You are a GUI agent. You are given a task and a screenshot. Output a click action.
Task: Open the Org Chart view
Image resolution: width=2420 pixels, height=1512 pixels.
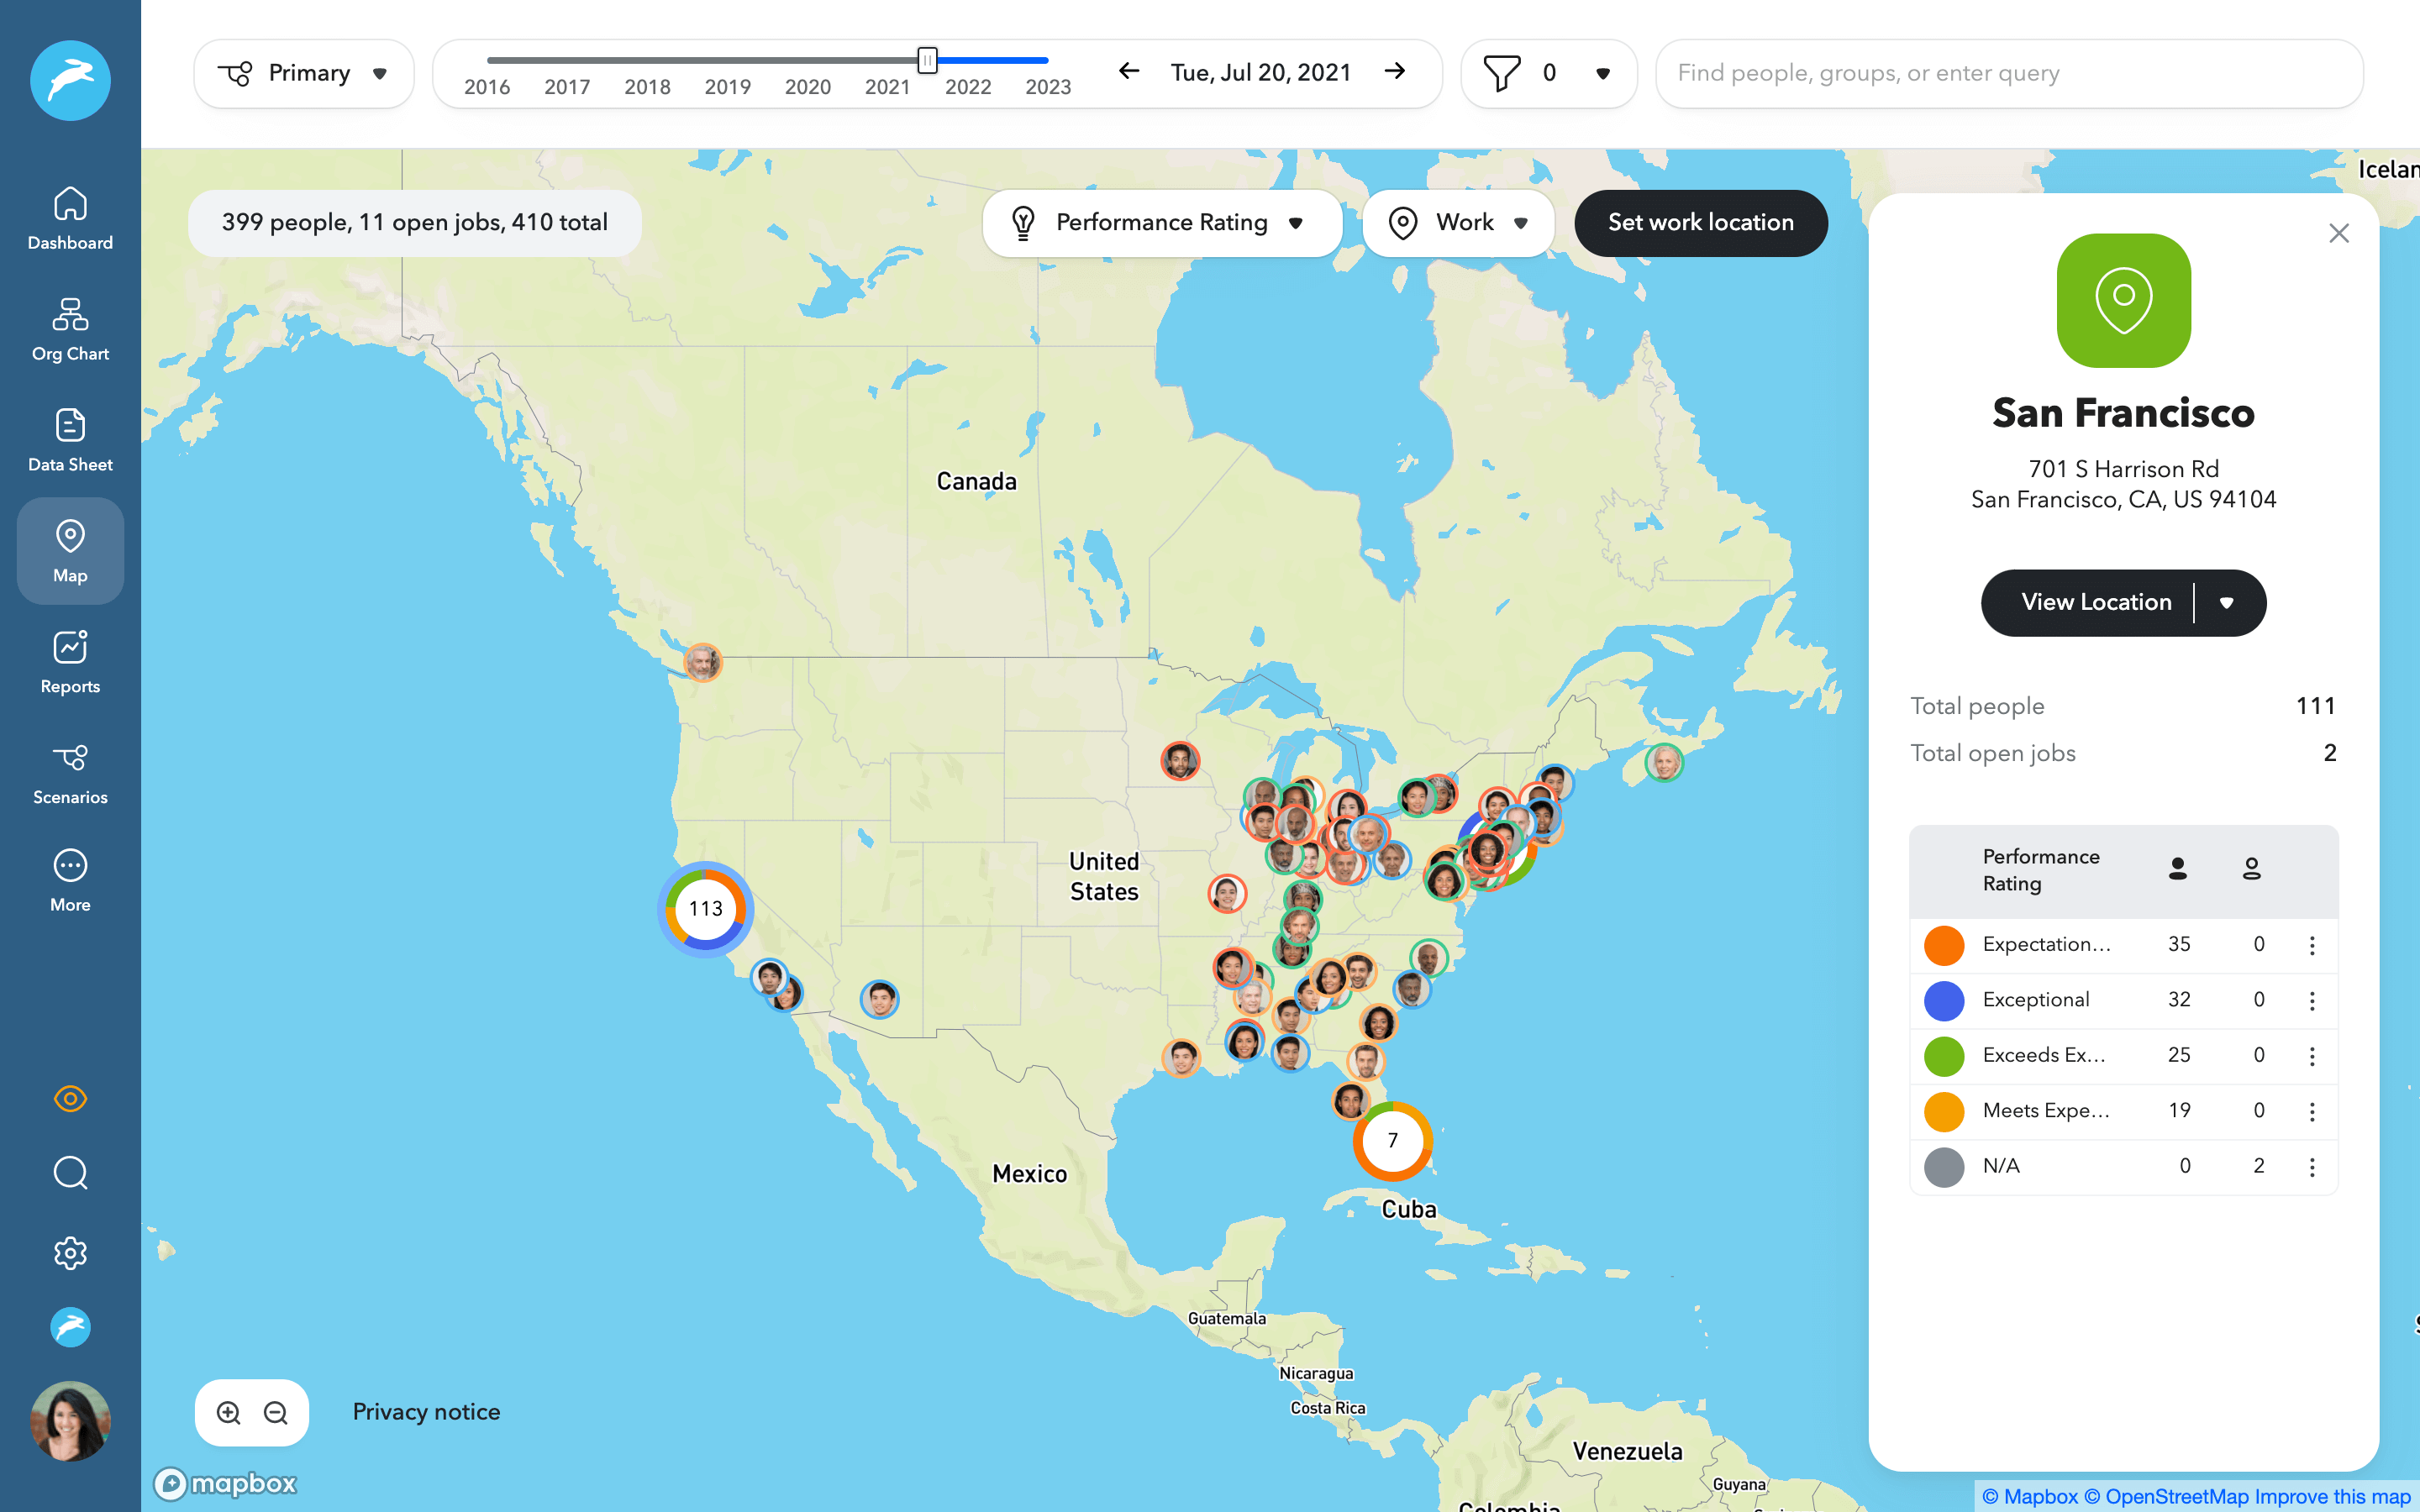[x=70, y=329]
